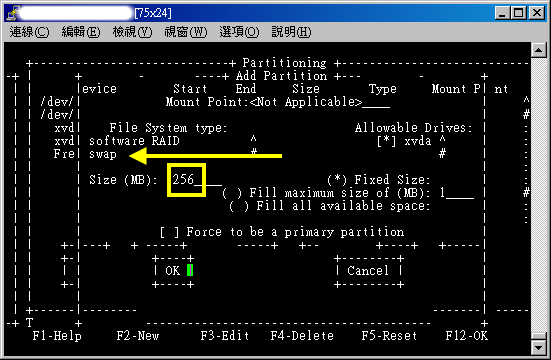The width and height of the screenshot is (551, 360).
Task: Choose software RAID file system type
Action: pos(134,141)
